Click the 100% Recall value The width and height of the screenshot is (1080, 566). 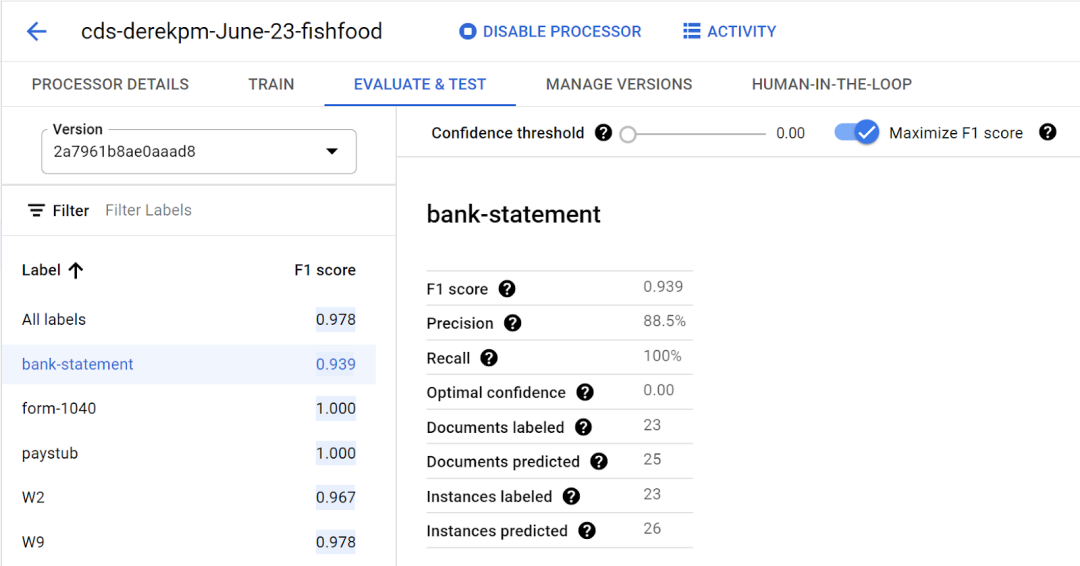click(x=663, y=356)
